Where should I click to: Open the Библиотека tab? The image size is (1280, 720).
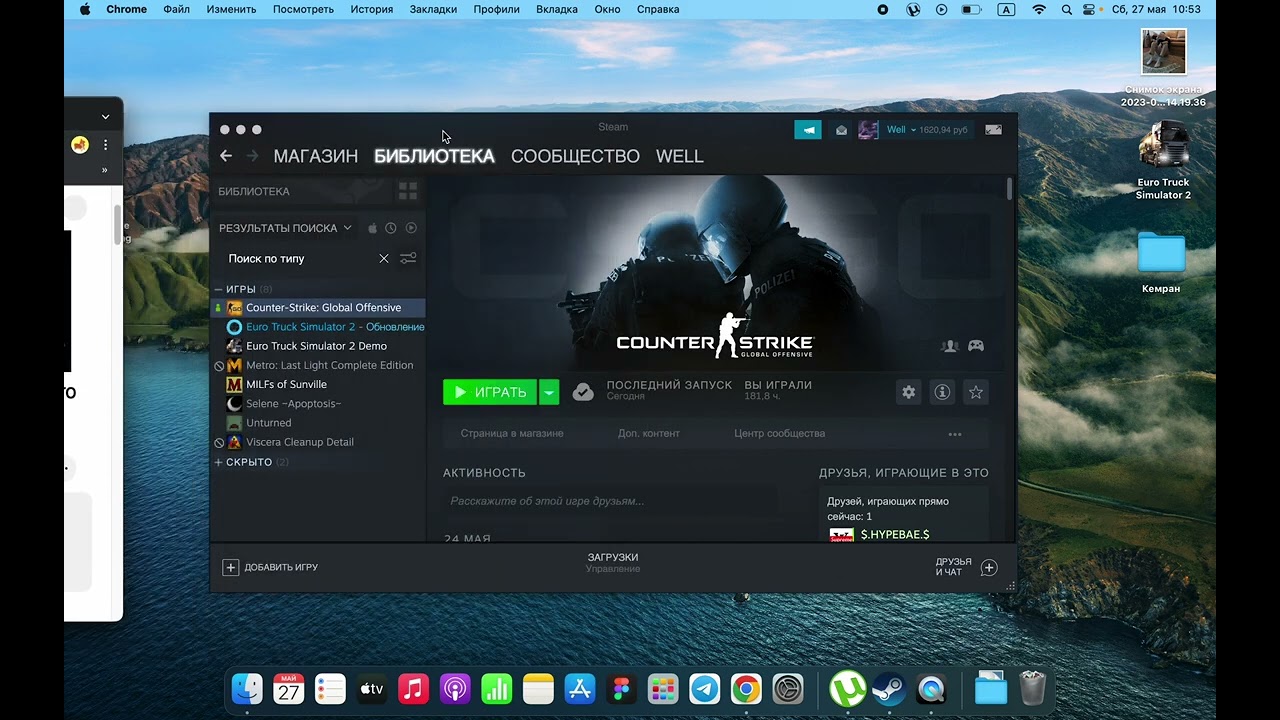coord(434,156)
